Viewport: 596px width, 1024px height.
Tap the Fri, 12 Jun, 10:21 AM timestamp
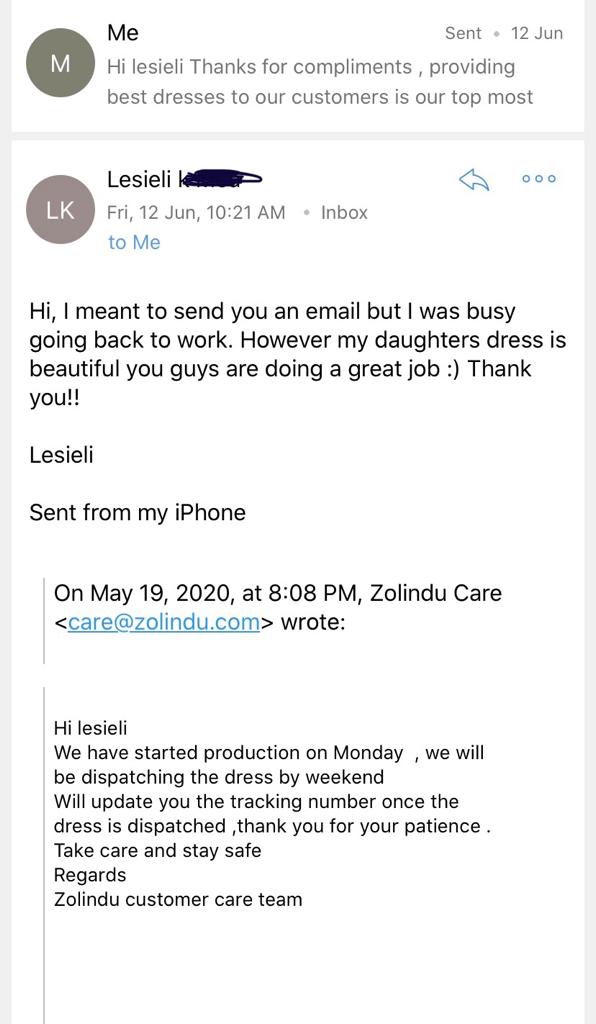(196, 212)
